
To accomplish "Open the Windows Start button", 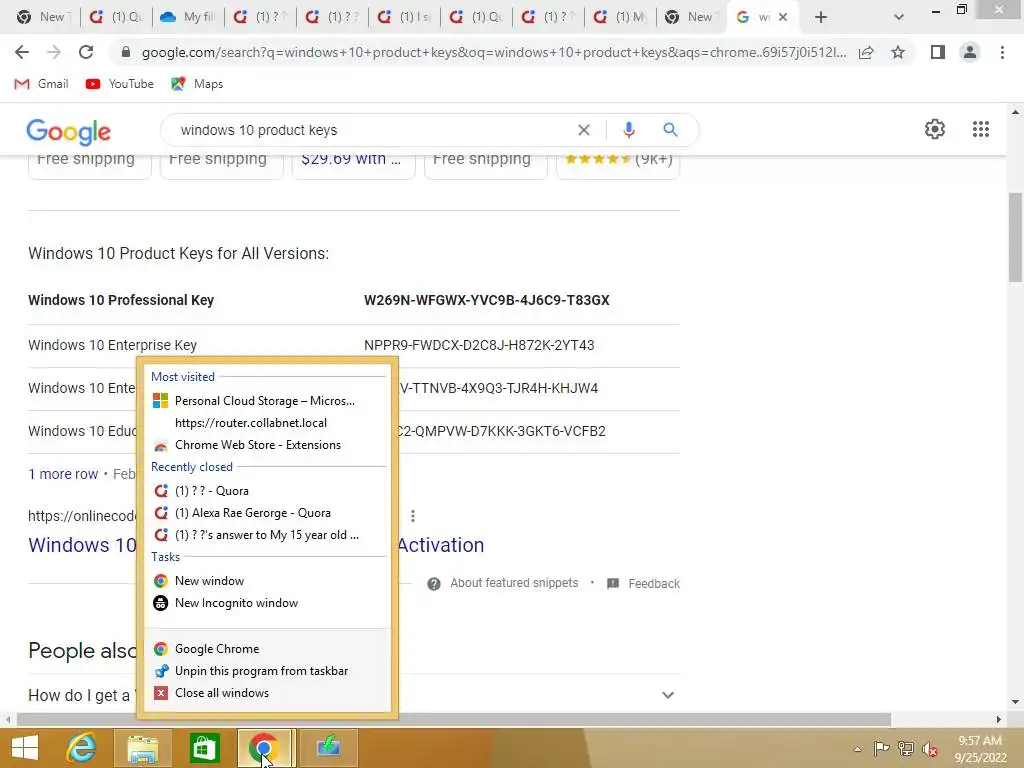I will [x=25, y=748].
